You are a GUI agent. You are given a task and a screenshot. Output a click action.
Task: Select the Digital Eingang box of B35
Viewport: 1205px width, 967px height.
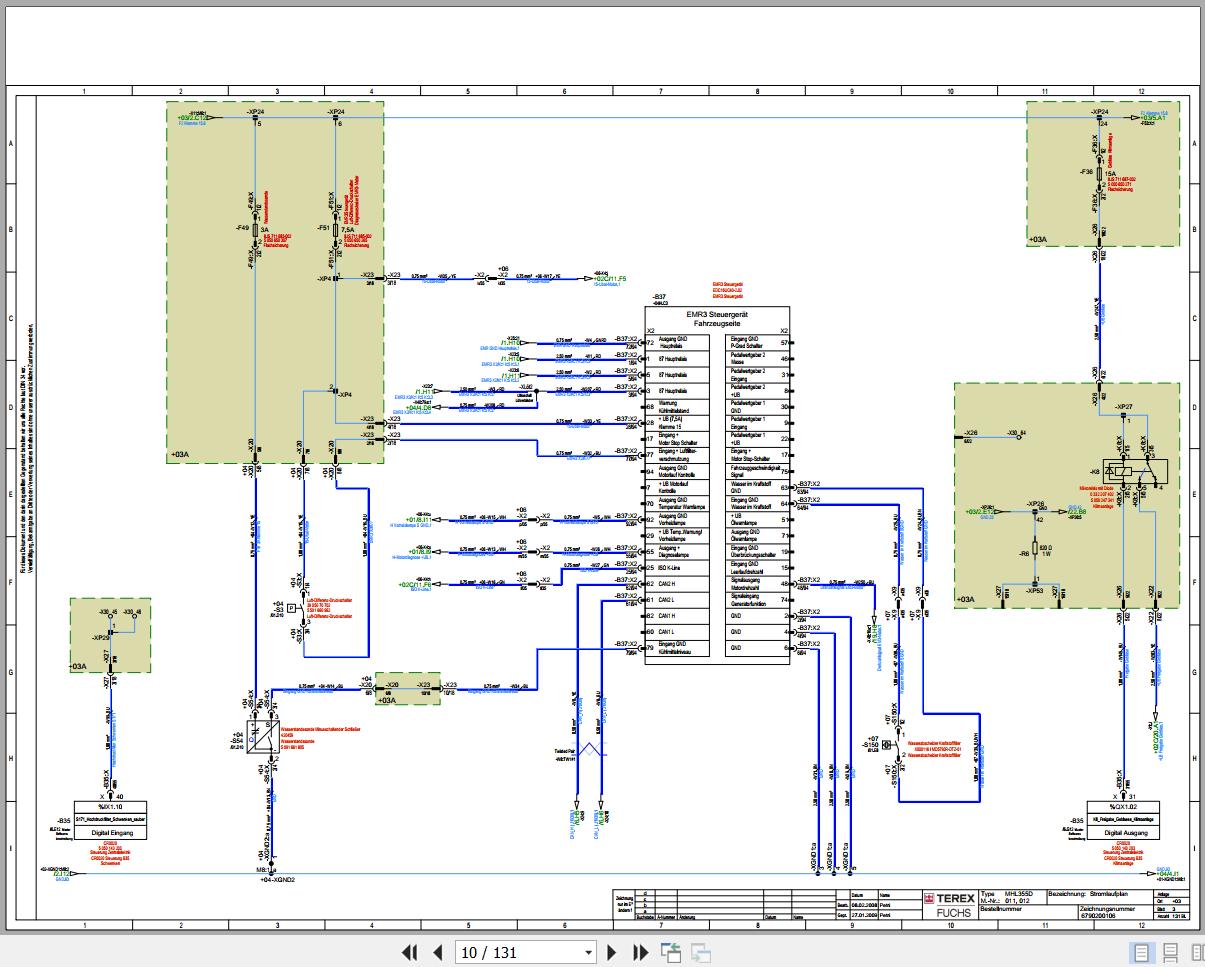pyautogui.click(x=111, y=831)
